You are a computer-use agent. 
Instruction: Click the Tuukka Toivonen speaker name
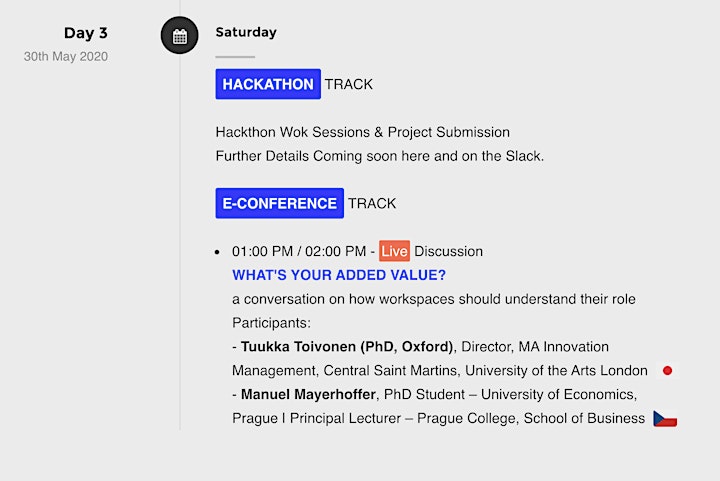pyautogui.click(x=347, y=347)
